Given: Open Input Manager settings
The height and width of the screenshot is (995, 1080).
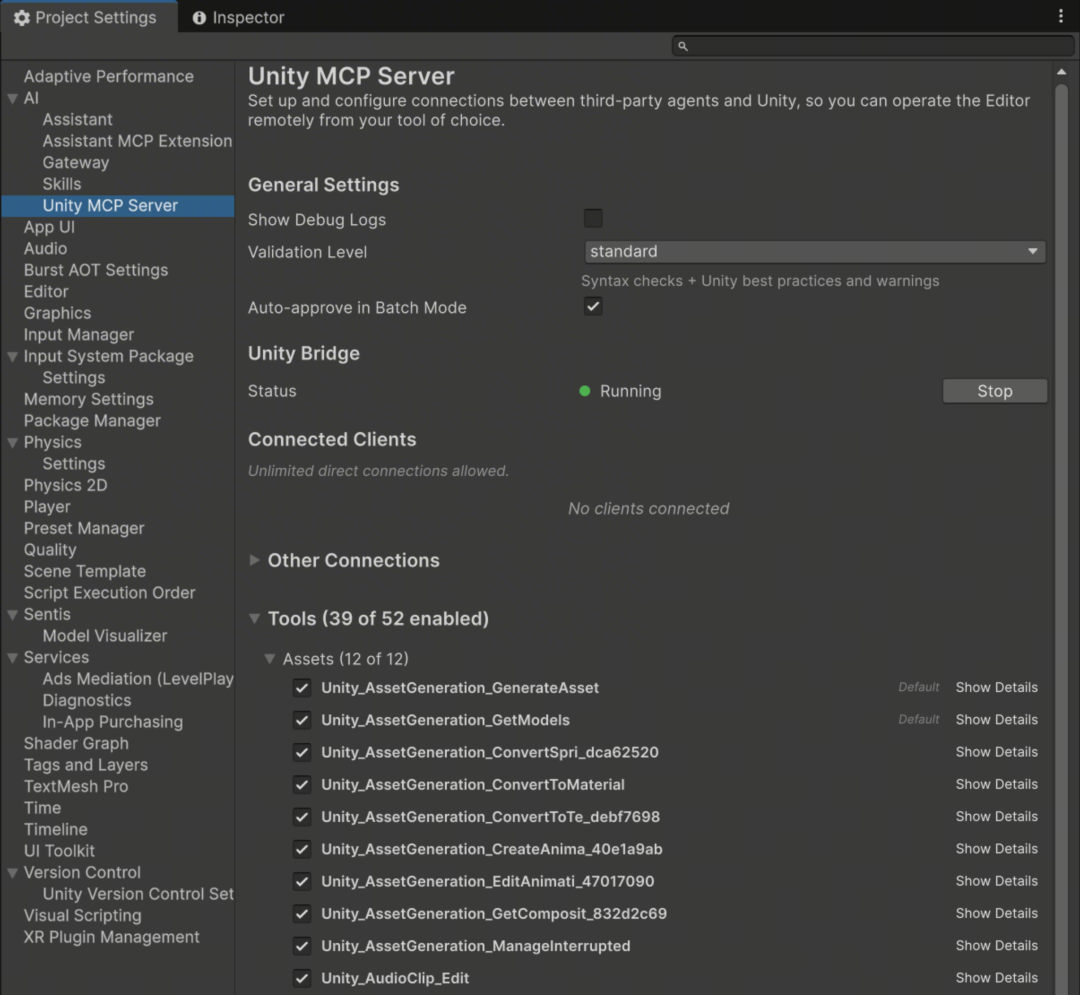Looking at the screenshot, I should (x=79, y=335).
